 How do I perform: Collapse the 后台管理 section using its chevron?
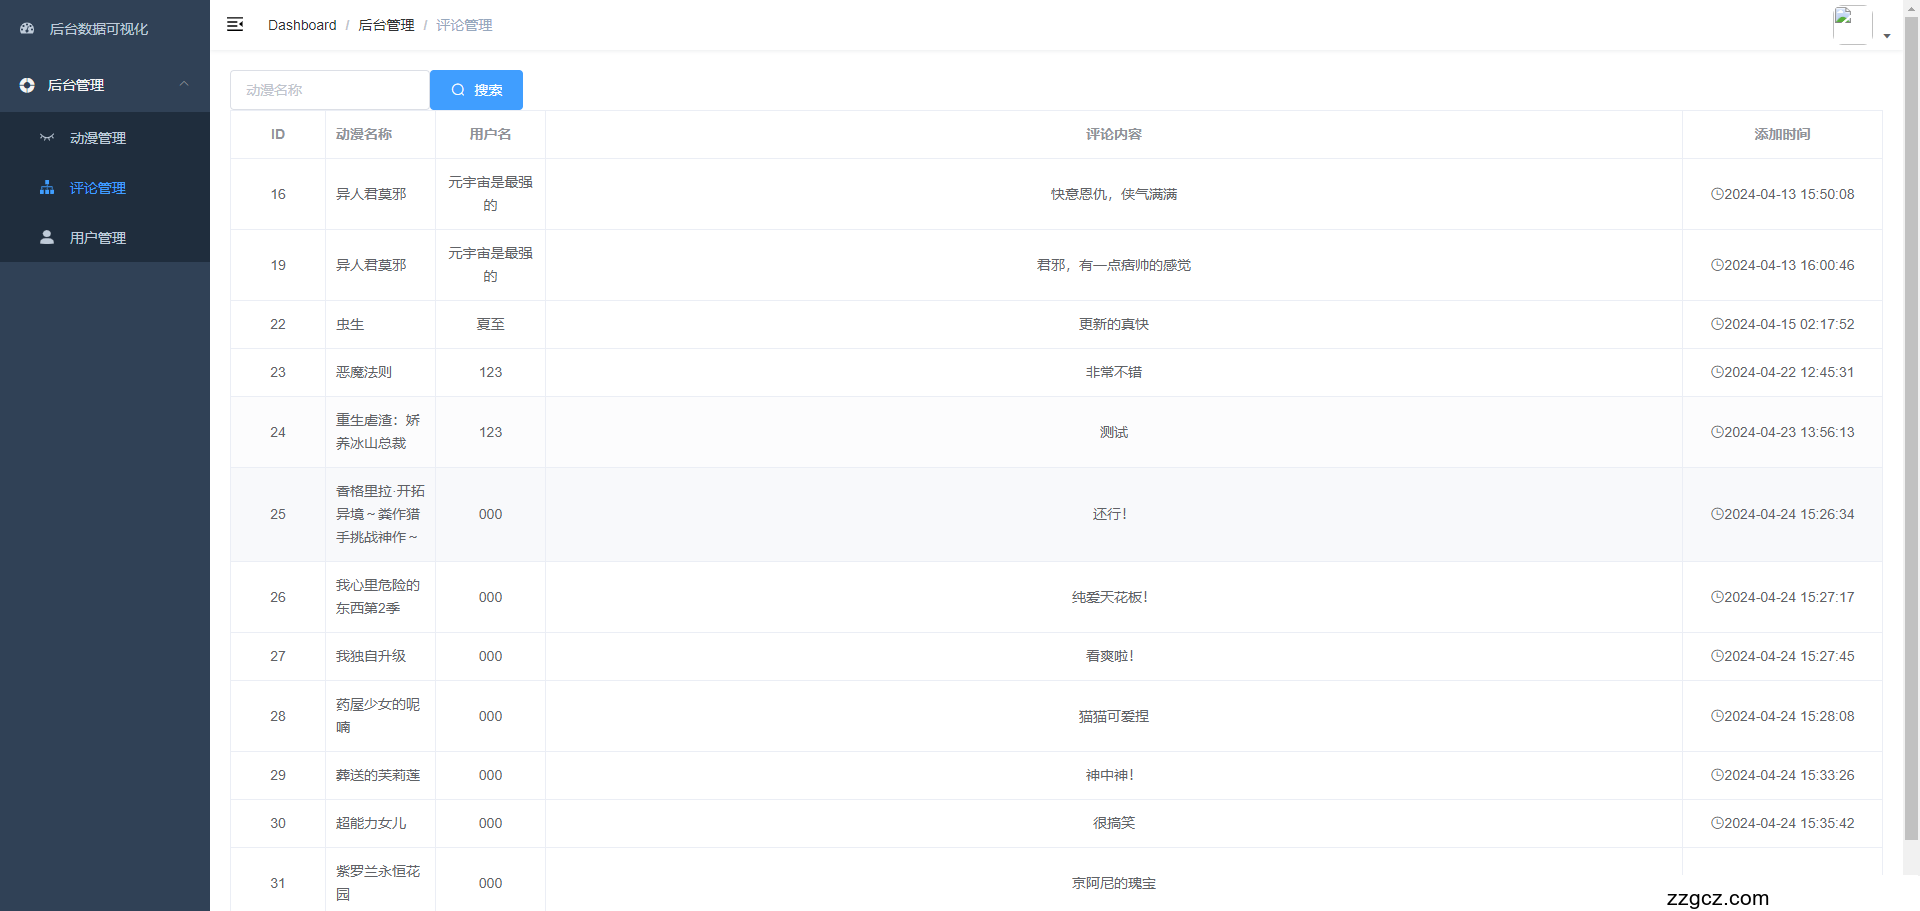183,85
